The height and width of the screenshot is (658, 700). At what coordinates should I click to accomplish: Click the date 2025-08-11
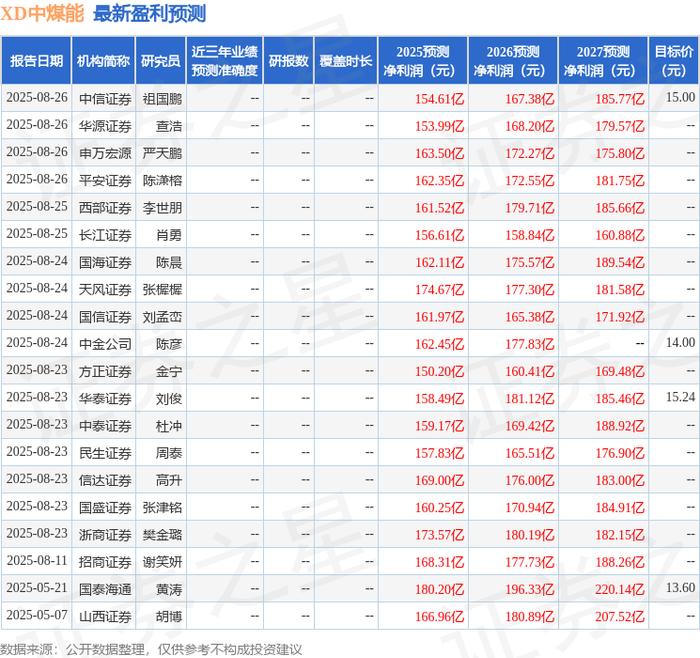pyautogui.click(x=37, y=560)
